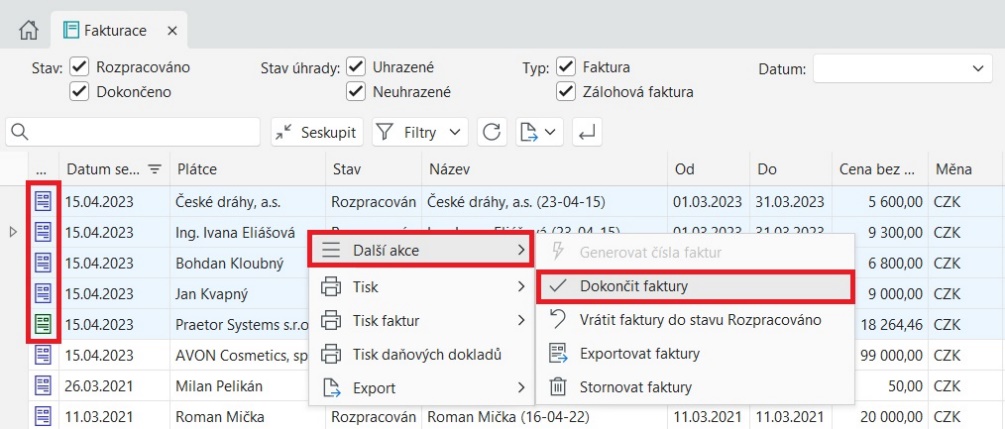
Task: Click into the search input field
Action: tap(140, 132)
